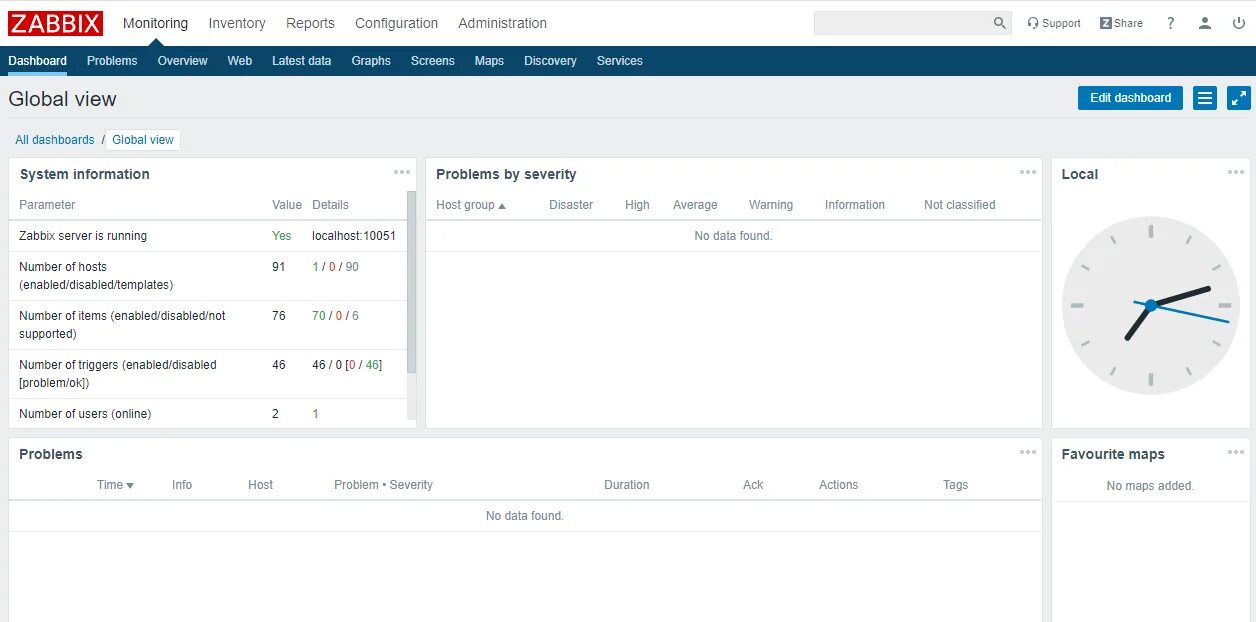Screen dimensions: 1256x622
Task: Click the localhost:10051 details value
Action: tap(354, 236)
